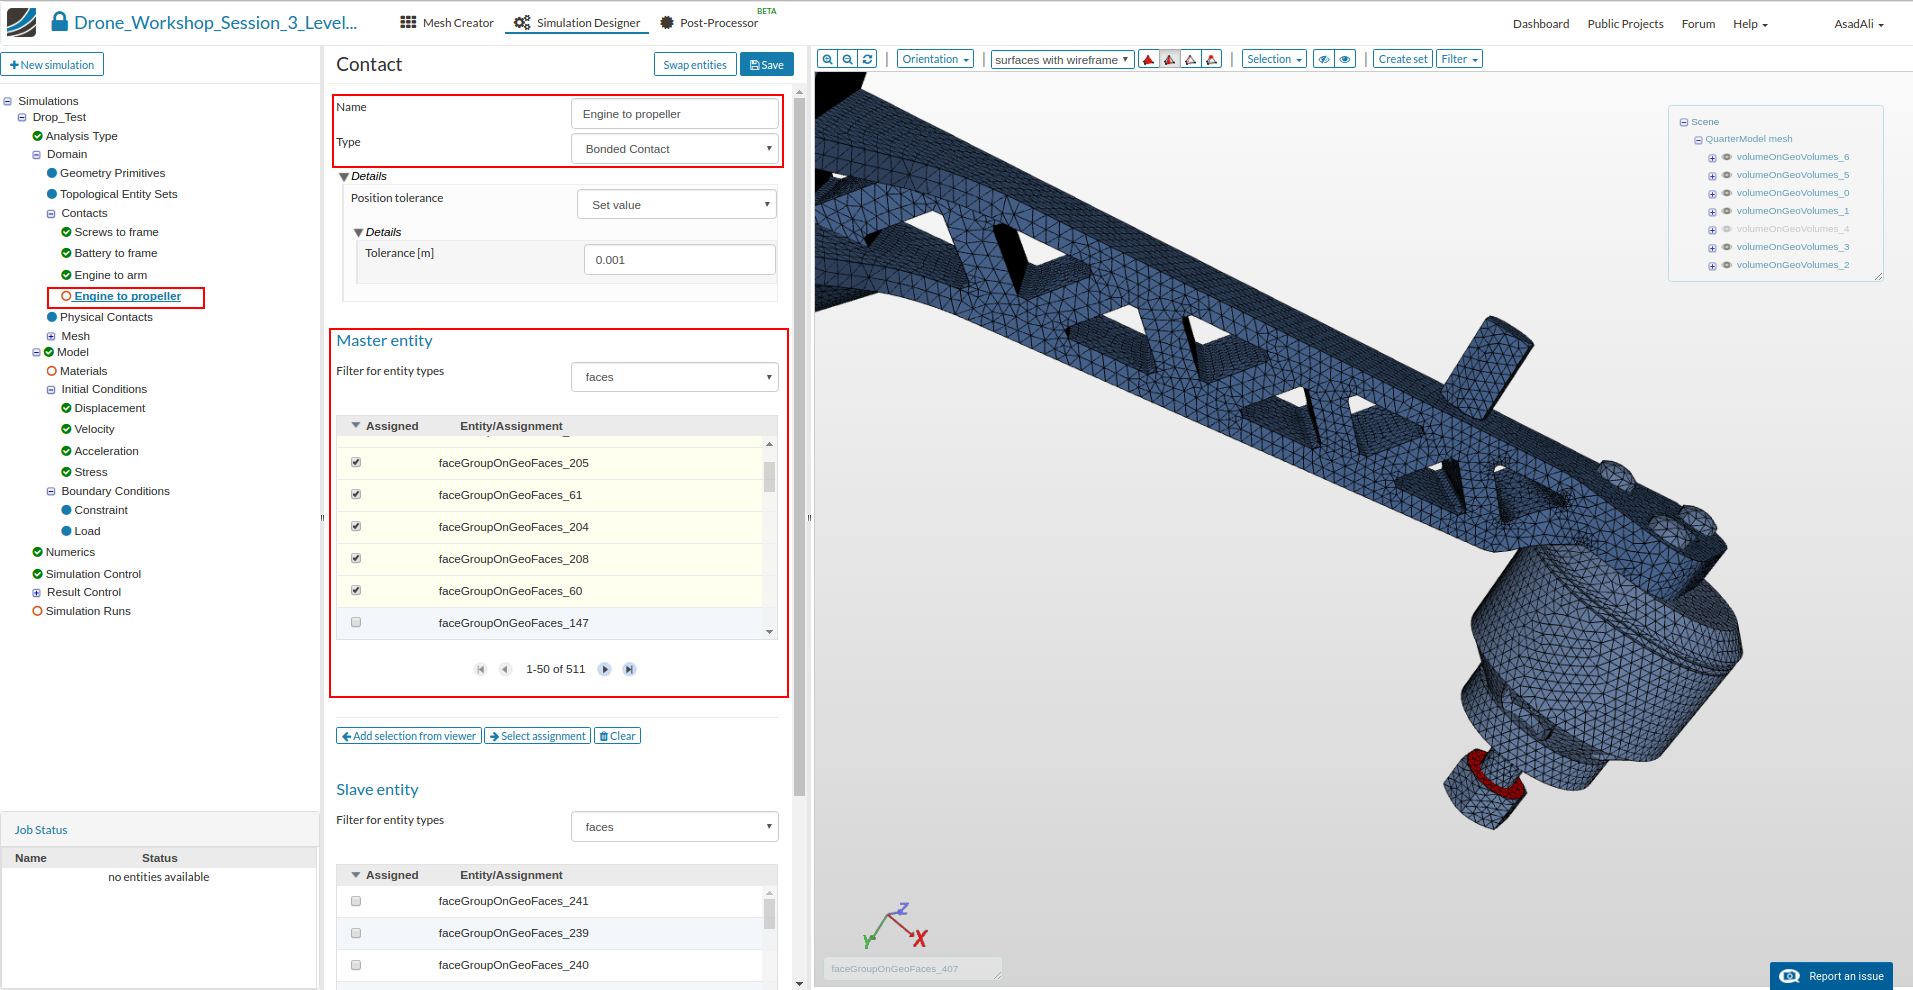Screen dimensions: 1913x990
Task: Click the crossed-eye hide selection icon
Action: (1324, 59)
